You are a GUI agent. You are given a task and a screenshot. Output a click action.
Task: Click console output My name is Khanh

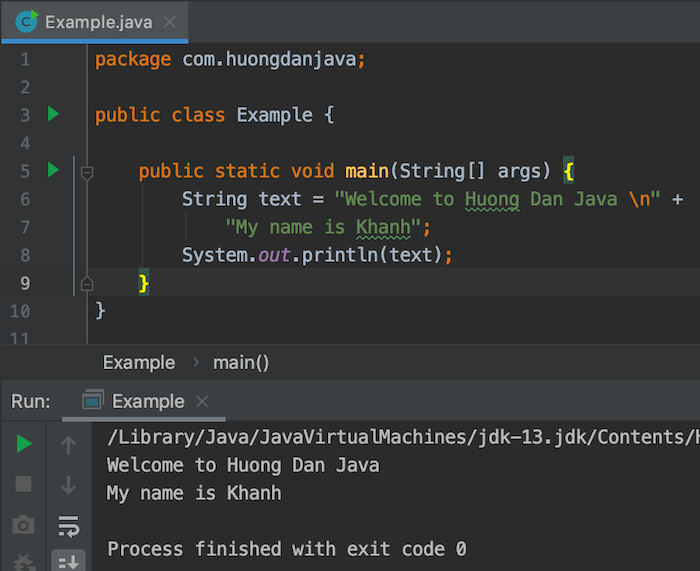(x=194, y=494)
